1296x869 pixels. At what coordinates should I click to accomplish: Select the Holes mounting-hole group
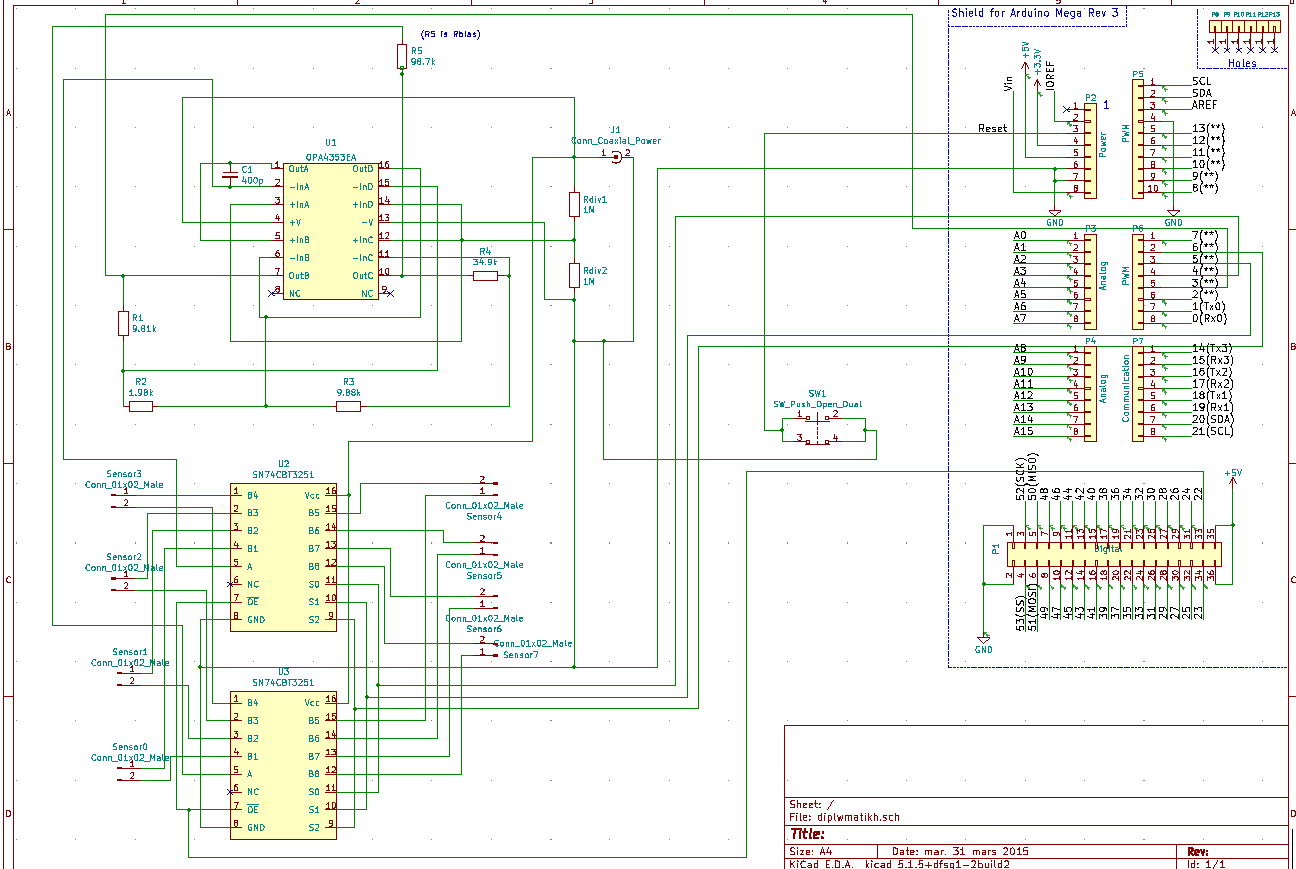coord(1242,37)
